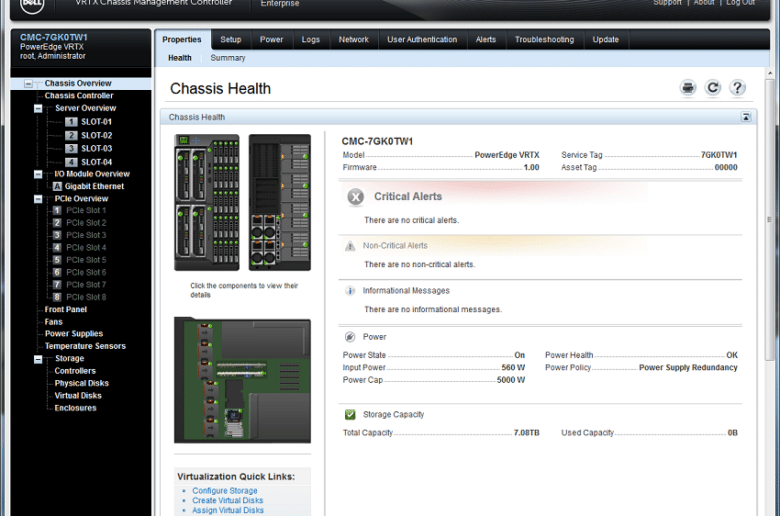Switch to the Summary sub-tab

tap(228, 58)
